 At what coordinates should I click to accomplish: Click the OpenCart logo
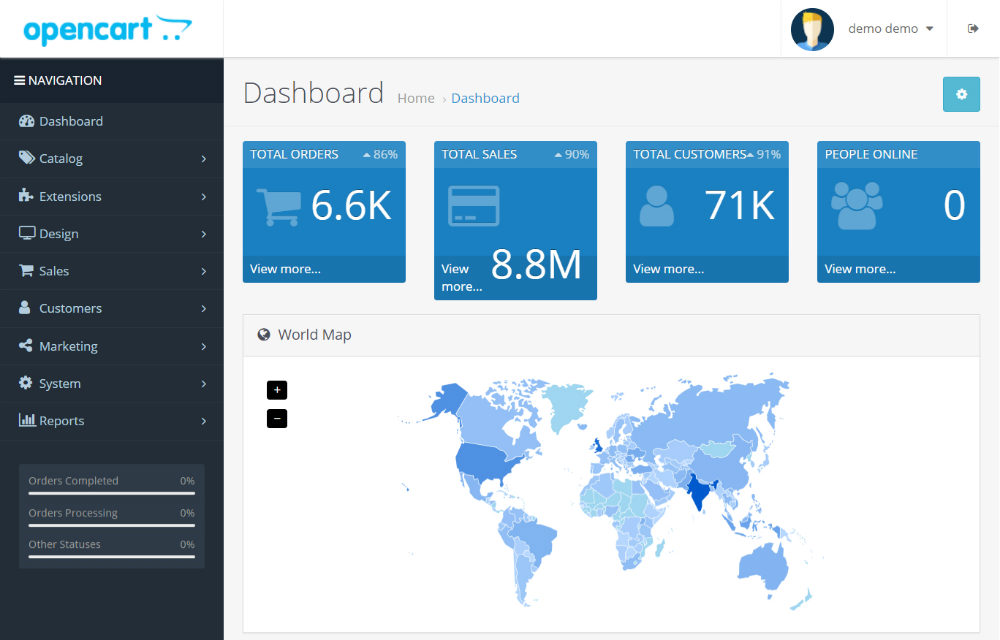(107, 29)
